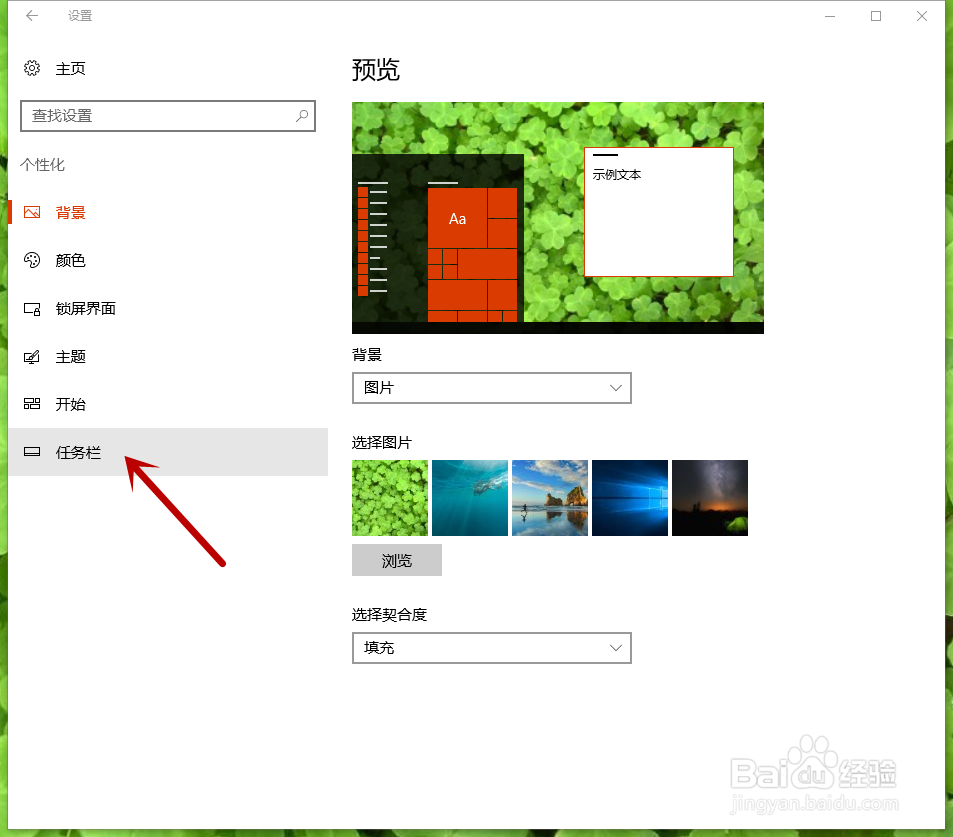The height and width of the screenshot is (837, 953).
Task: Click the 示例文本 preview window
Action: 658,213
